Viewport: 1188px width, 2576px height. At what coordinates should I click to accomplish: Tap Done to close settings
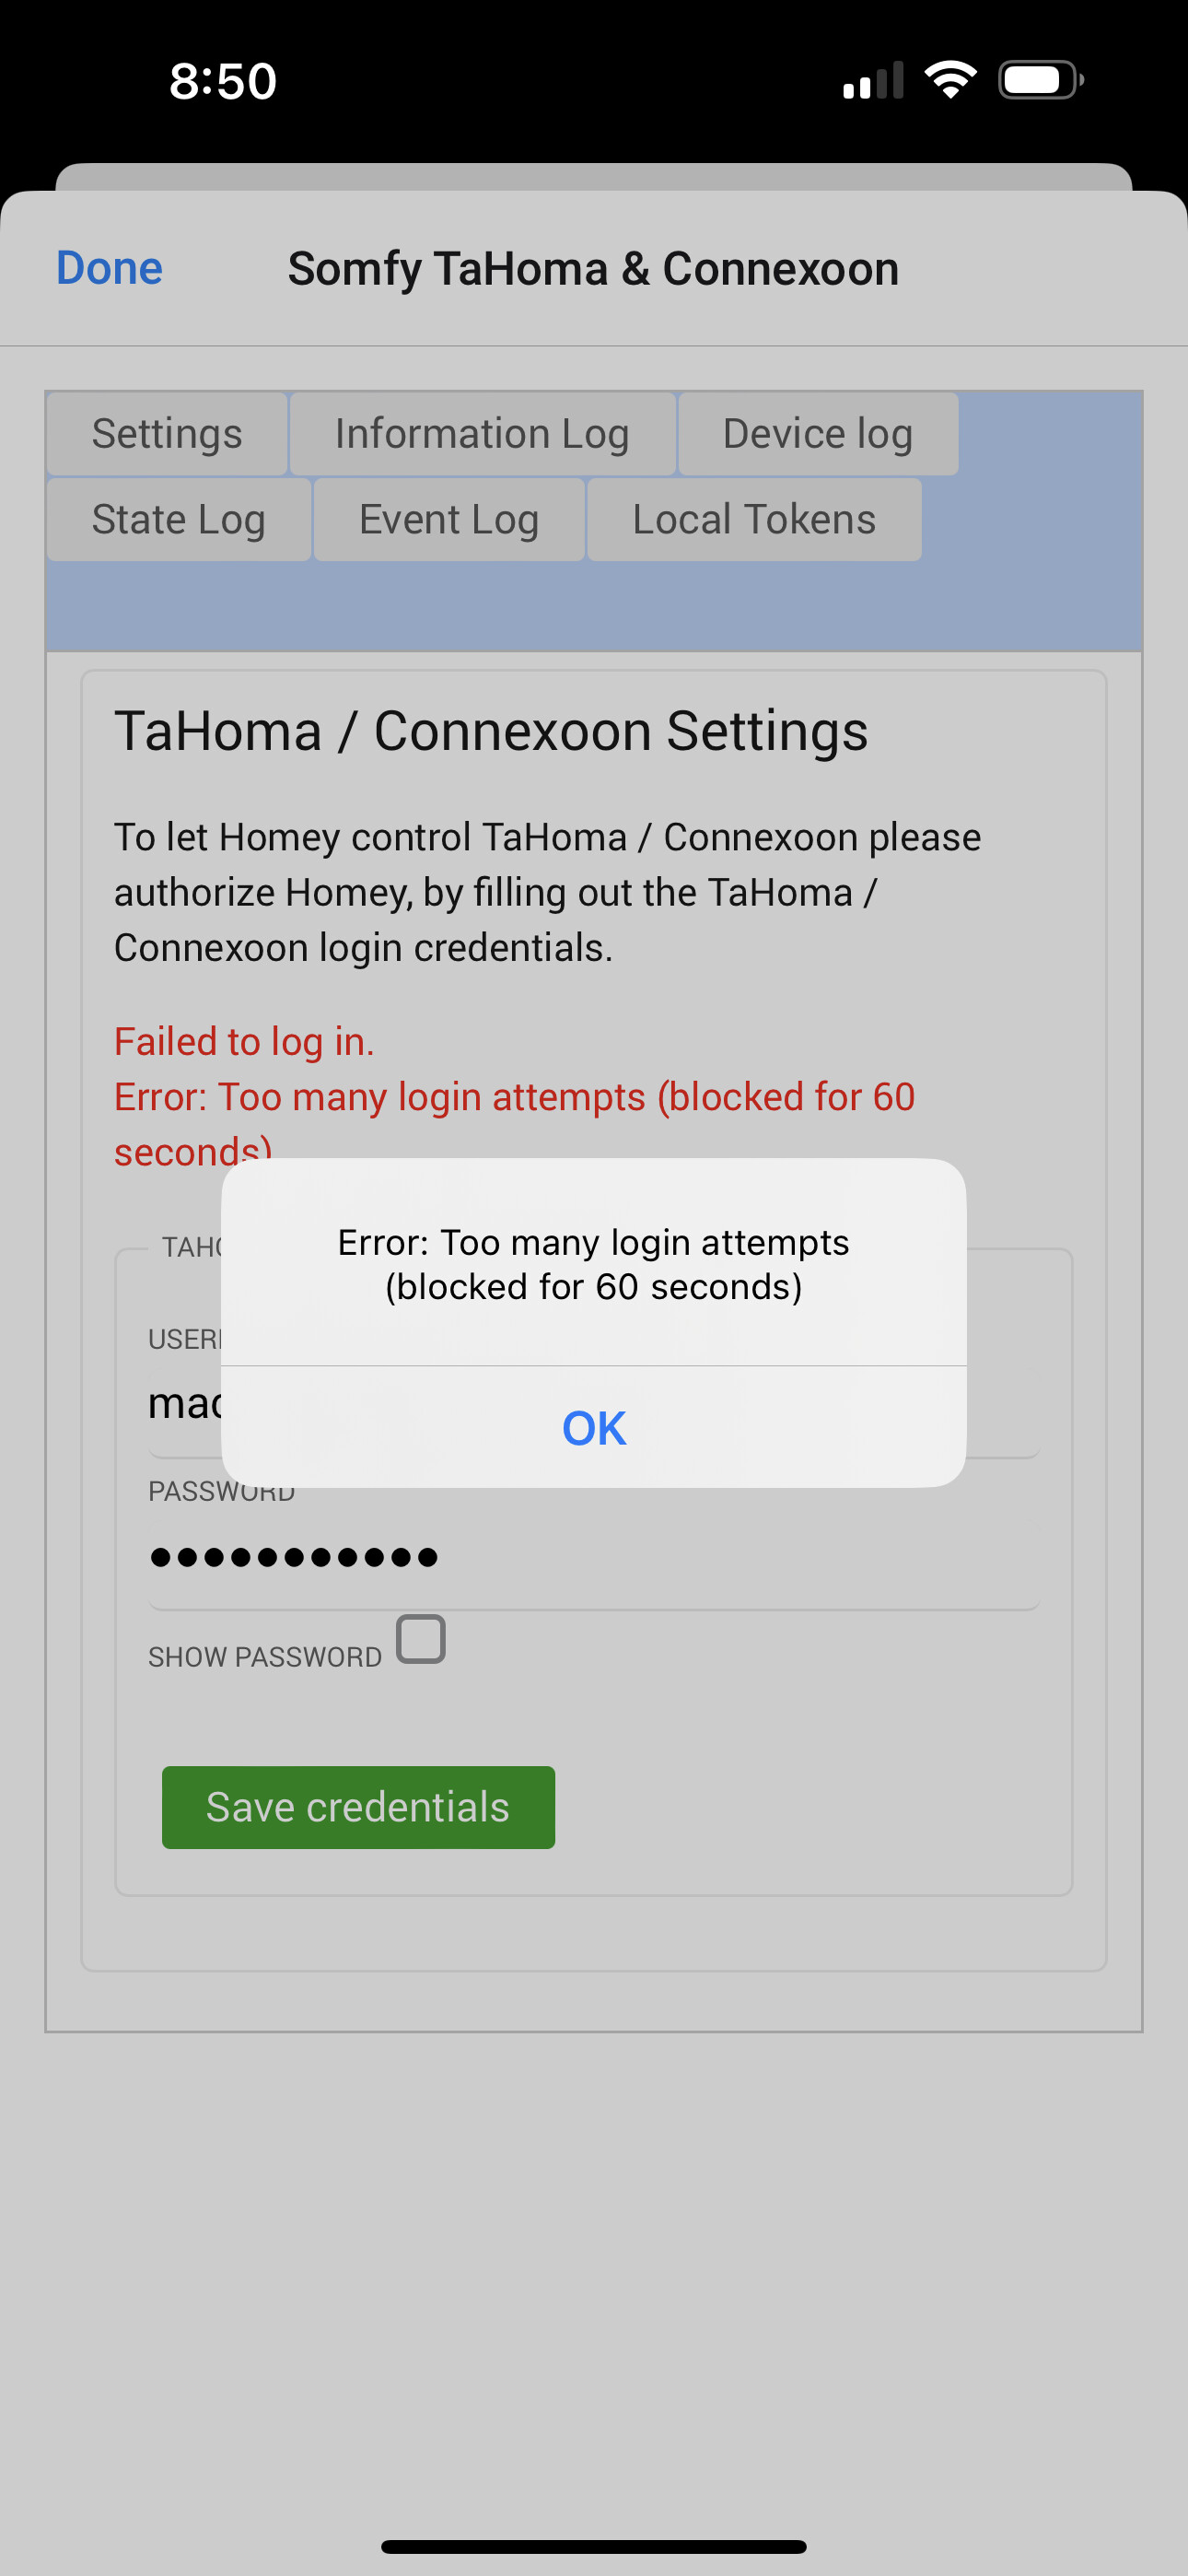point(109,268)
